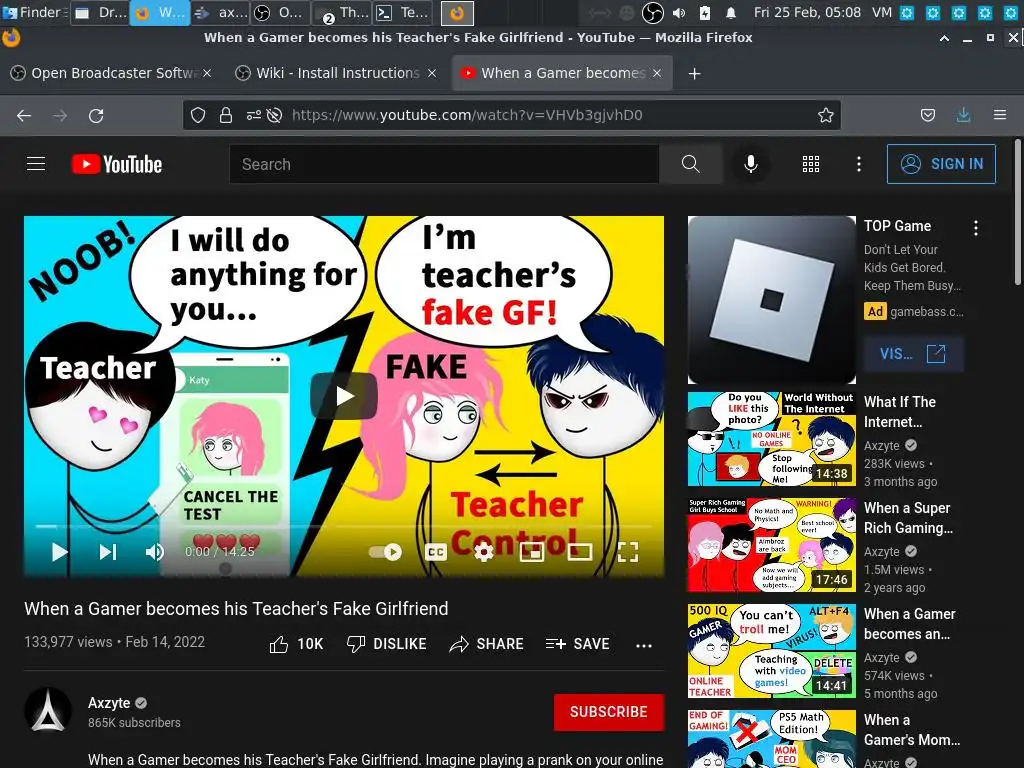Open the TOP Game ad thumbnail
Screen dimensions: 1024x768
point(772,300)
